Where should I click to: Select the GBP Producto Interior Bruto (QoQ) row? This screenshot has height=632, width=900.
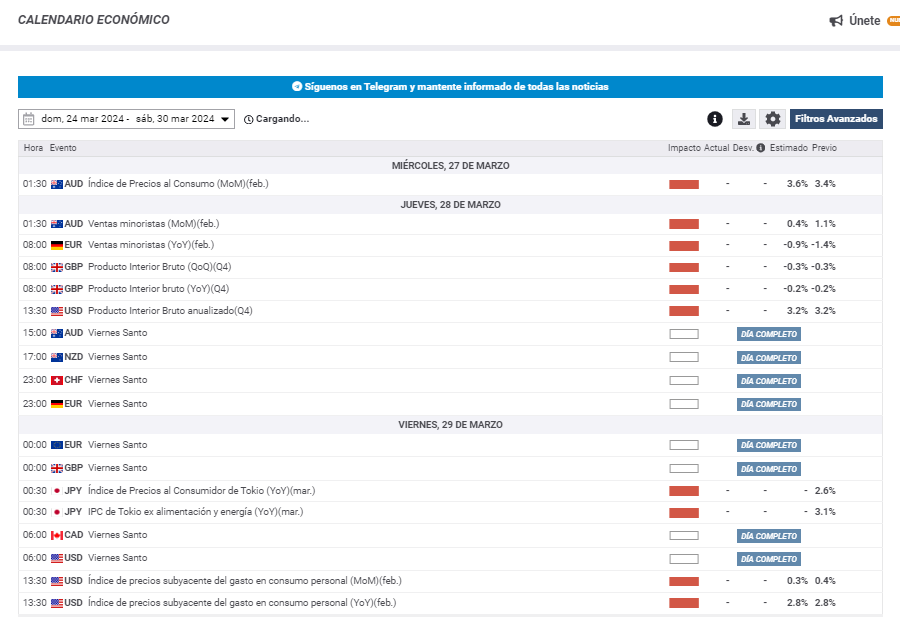pos(160,267)
